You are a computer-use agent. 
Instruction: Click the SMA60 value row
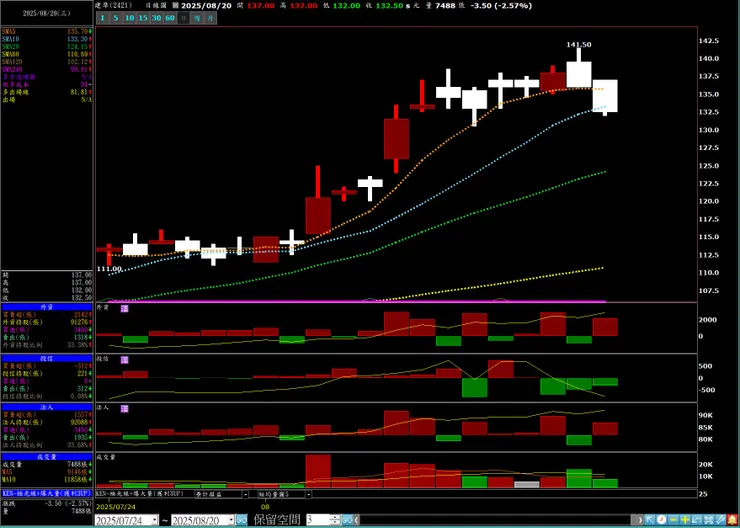coord(47,54)
